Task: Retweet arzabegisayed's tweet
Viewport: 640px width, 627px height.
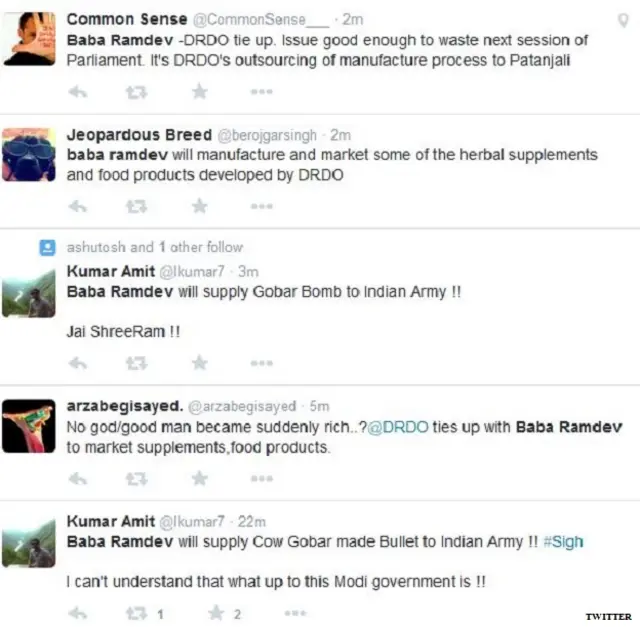Action: [x=136, y=478]
